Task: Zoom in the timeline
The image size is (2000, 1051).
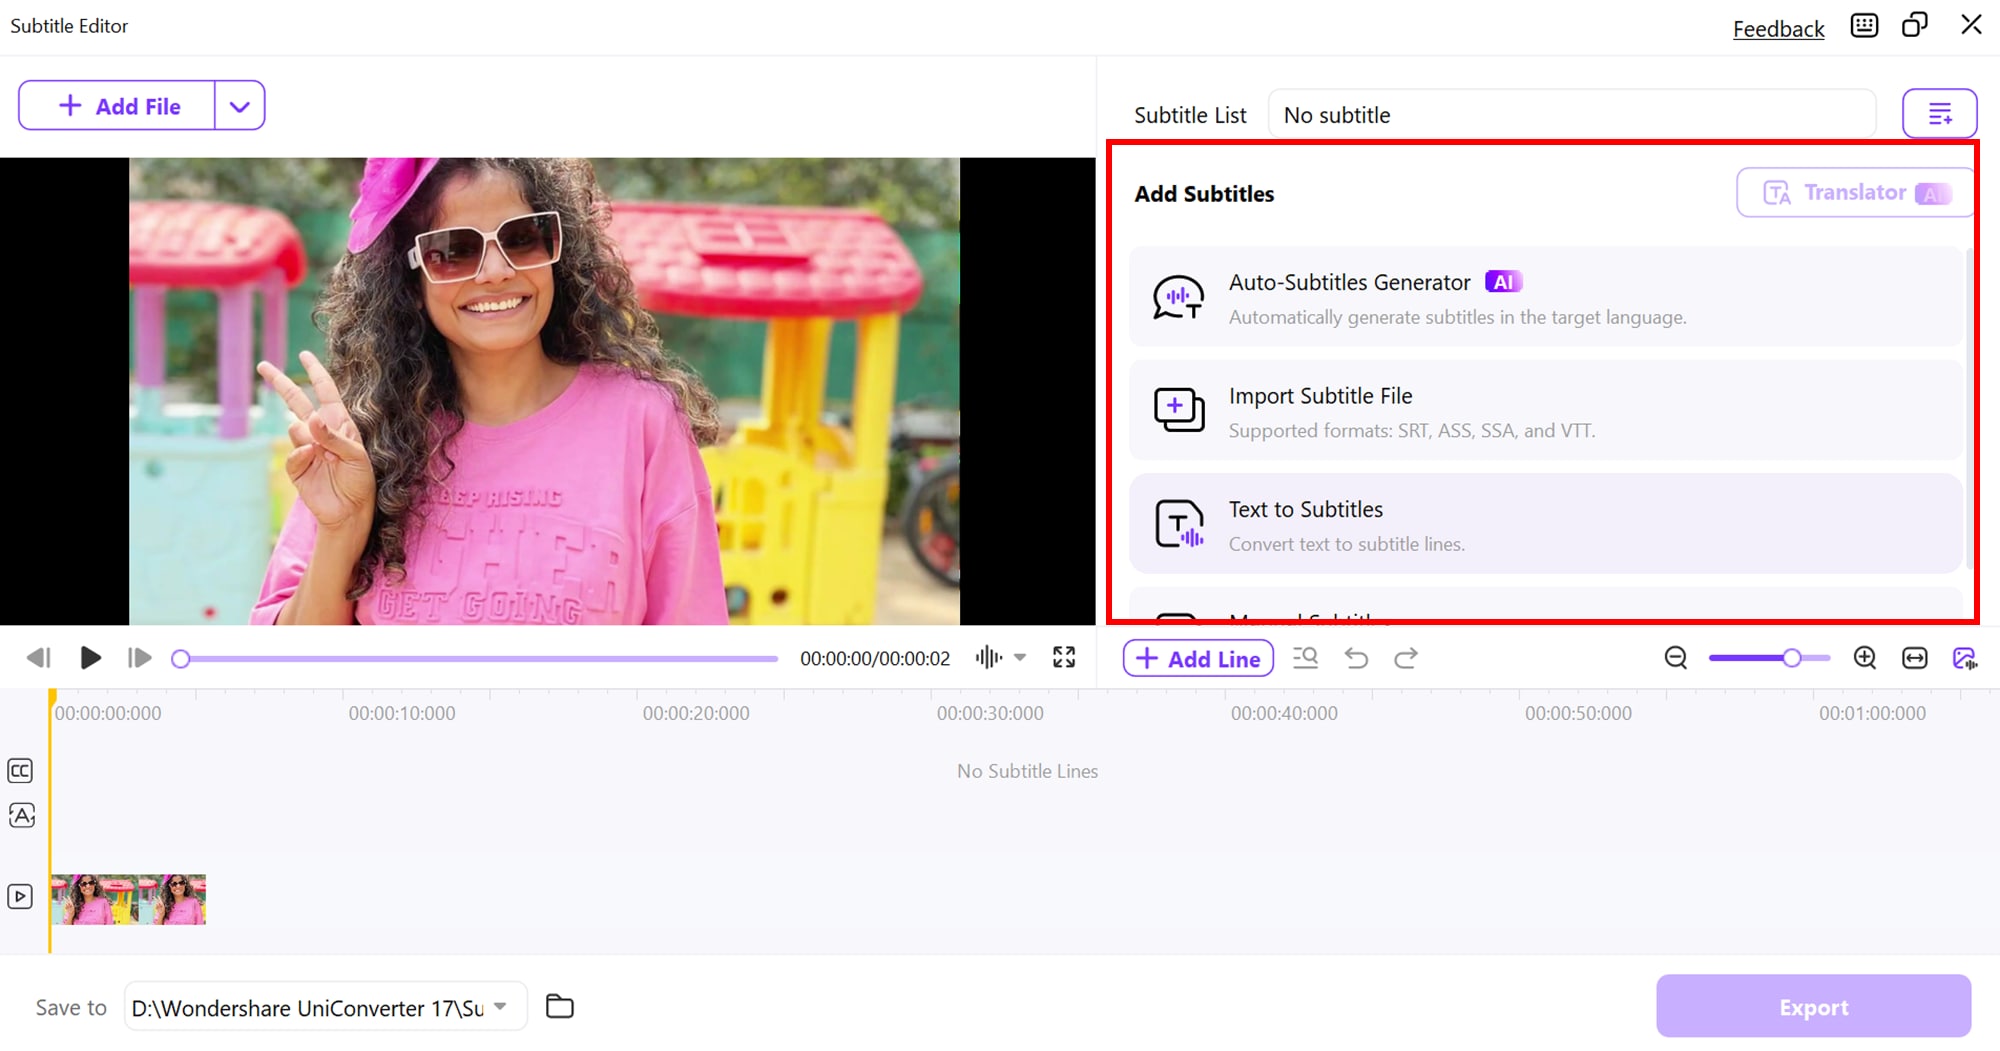Action: [x=1864, y=658]
